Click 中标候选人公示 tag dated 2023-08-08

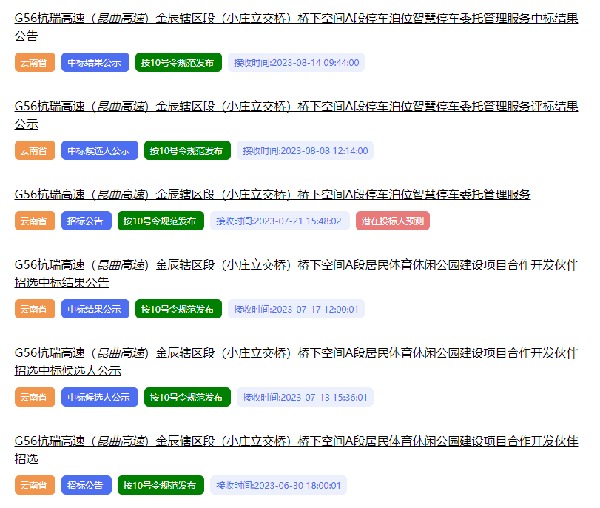coord(97,150)
